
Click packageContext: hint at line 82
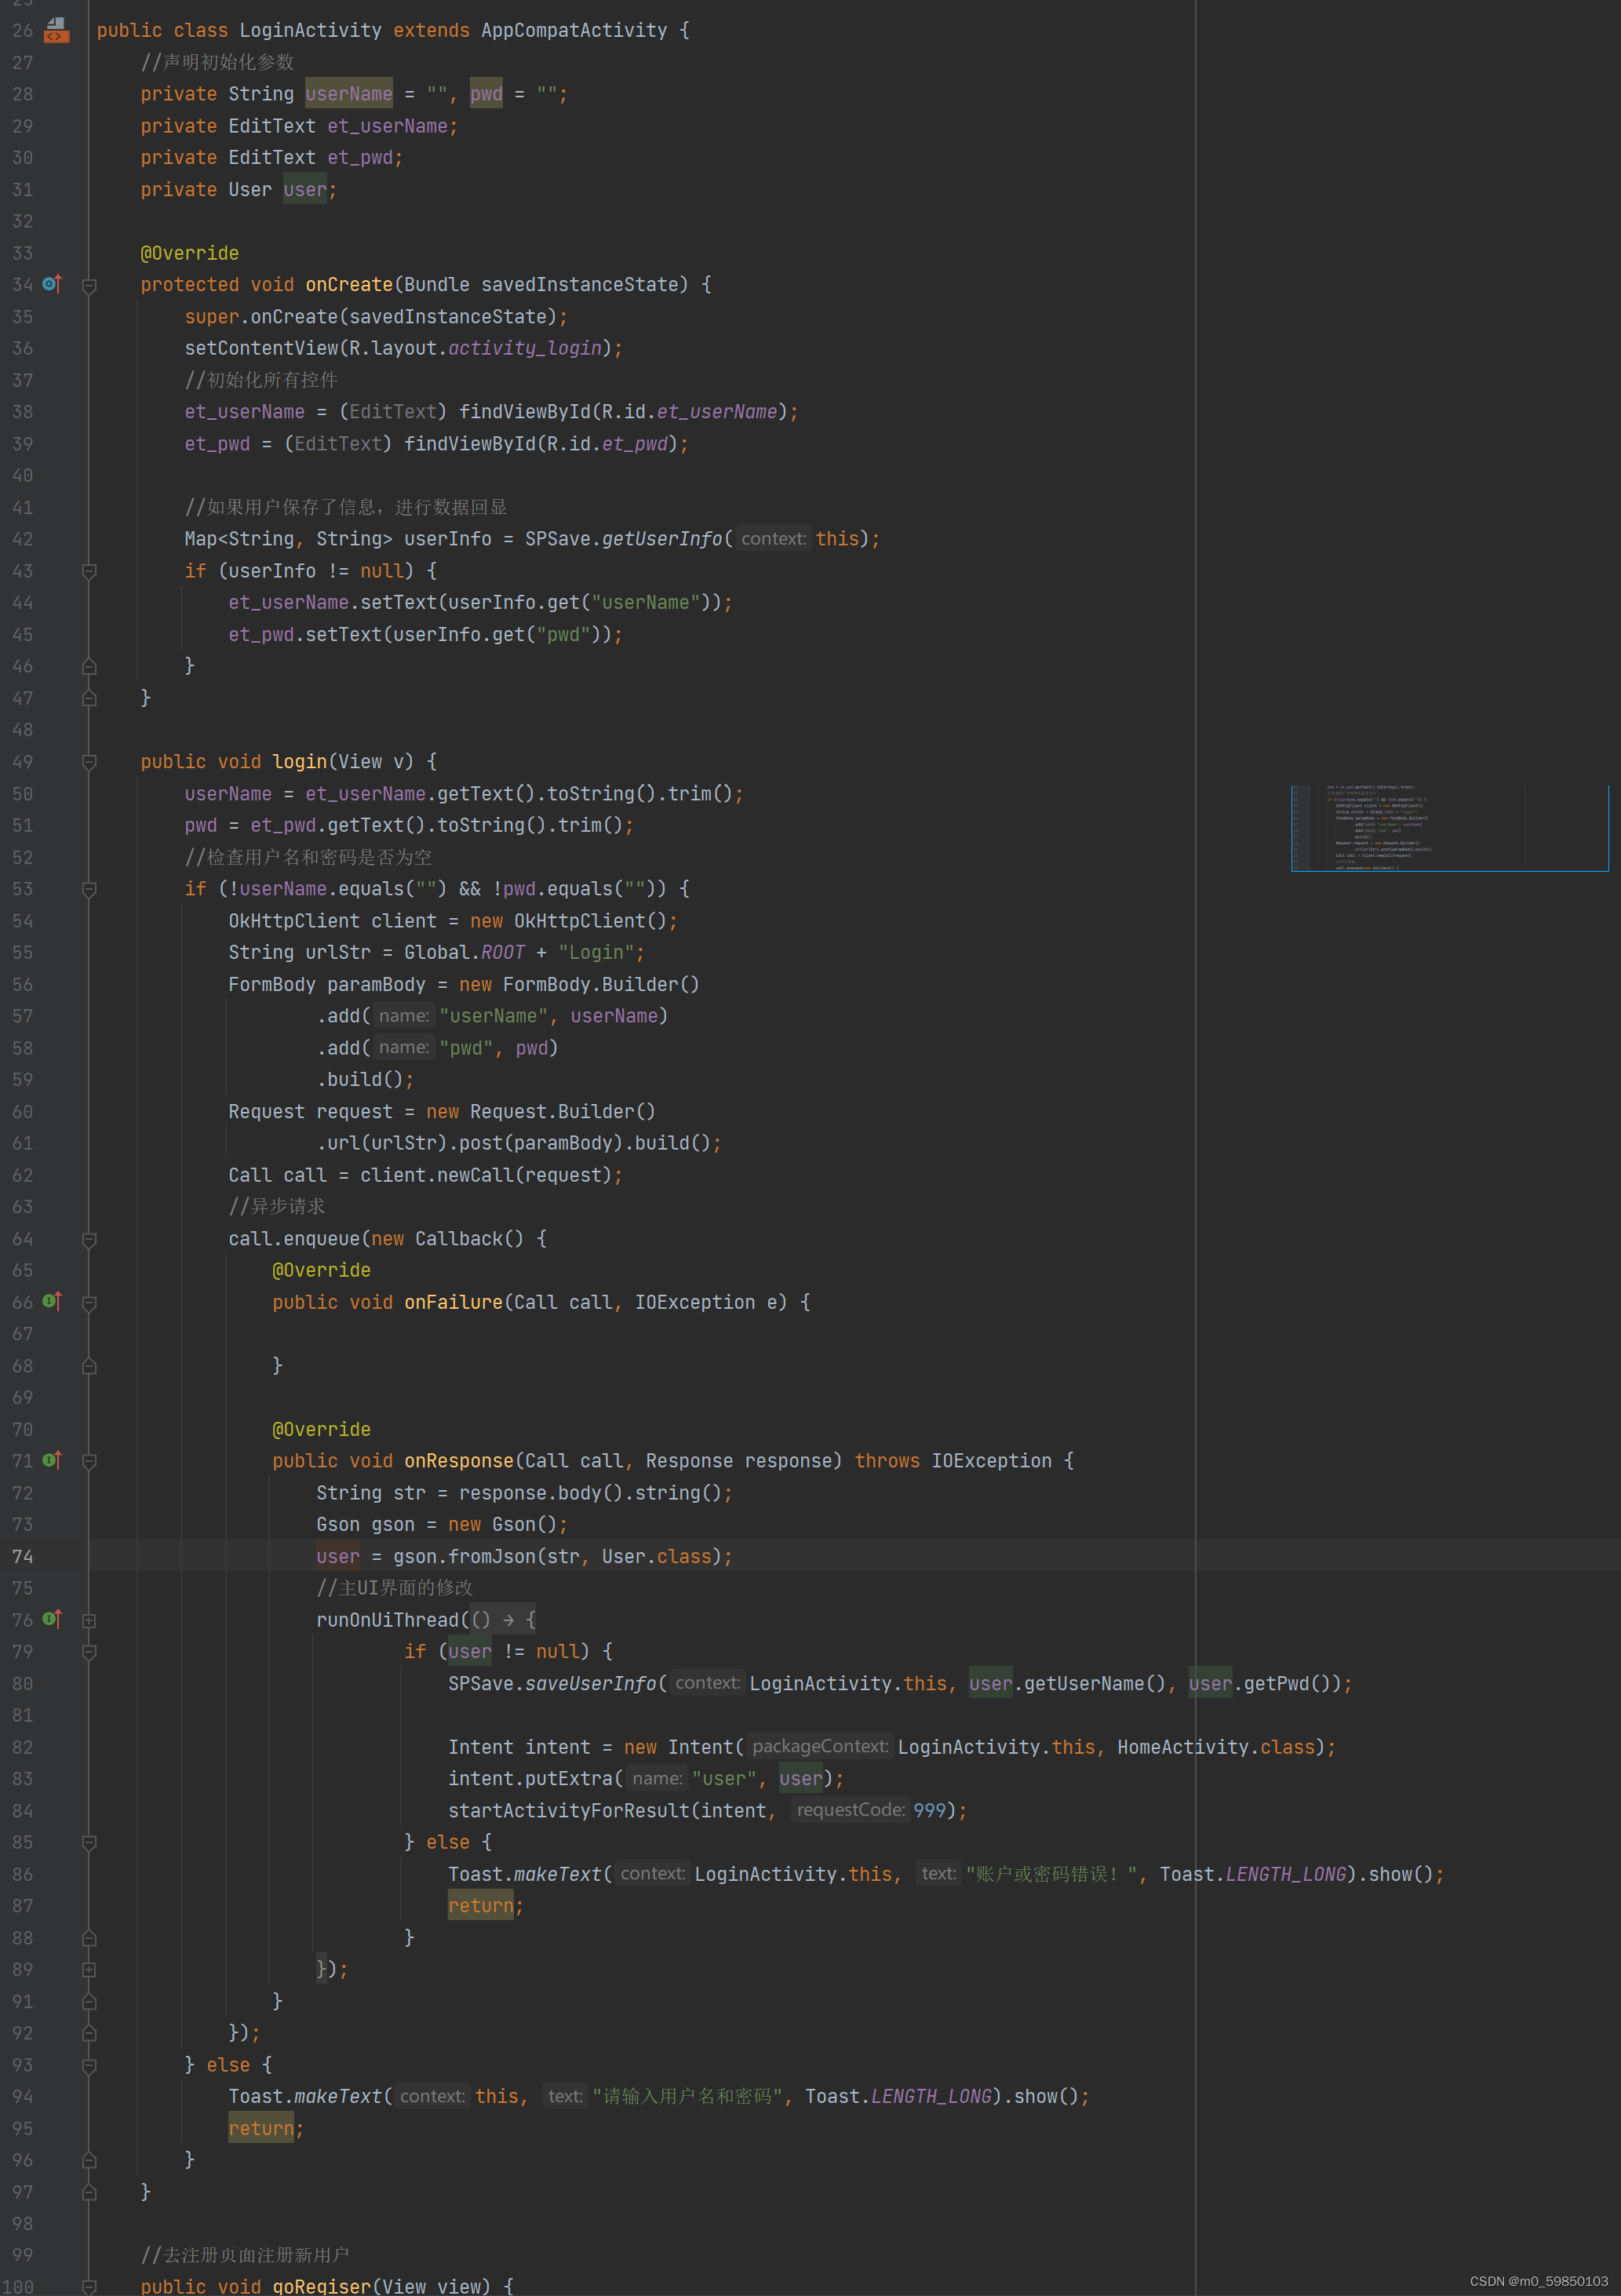click(x=820, y=1746)
